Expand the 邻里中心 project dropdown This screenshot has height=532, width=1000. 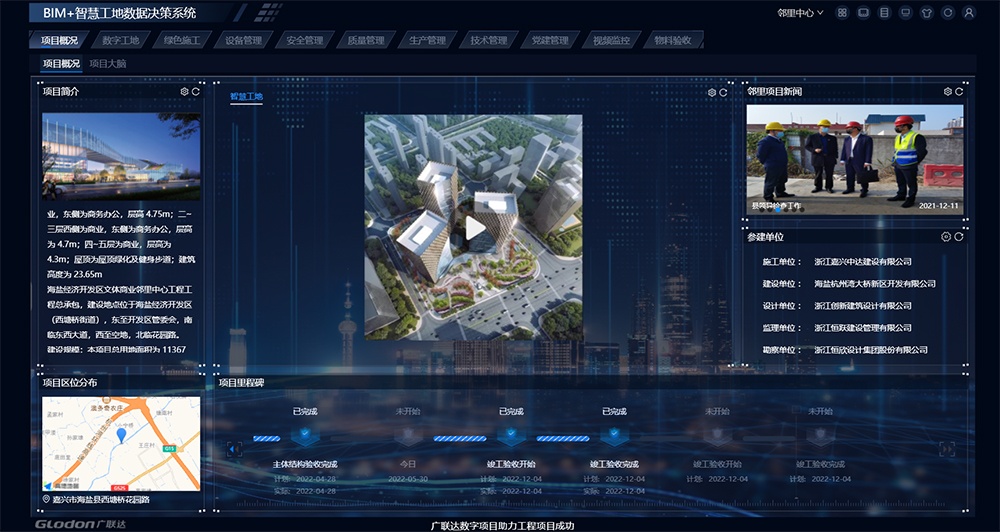[800, 13]
